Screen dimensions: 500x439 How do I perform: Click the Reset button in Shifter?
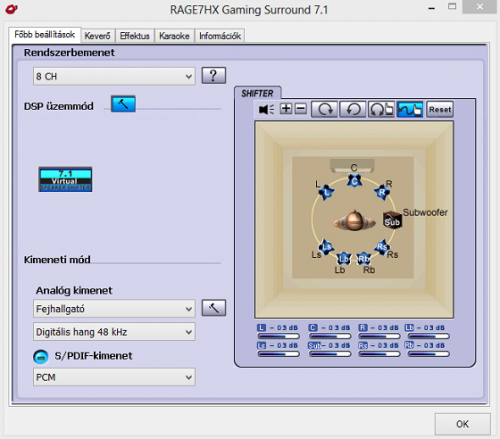pos(440,109)
